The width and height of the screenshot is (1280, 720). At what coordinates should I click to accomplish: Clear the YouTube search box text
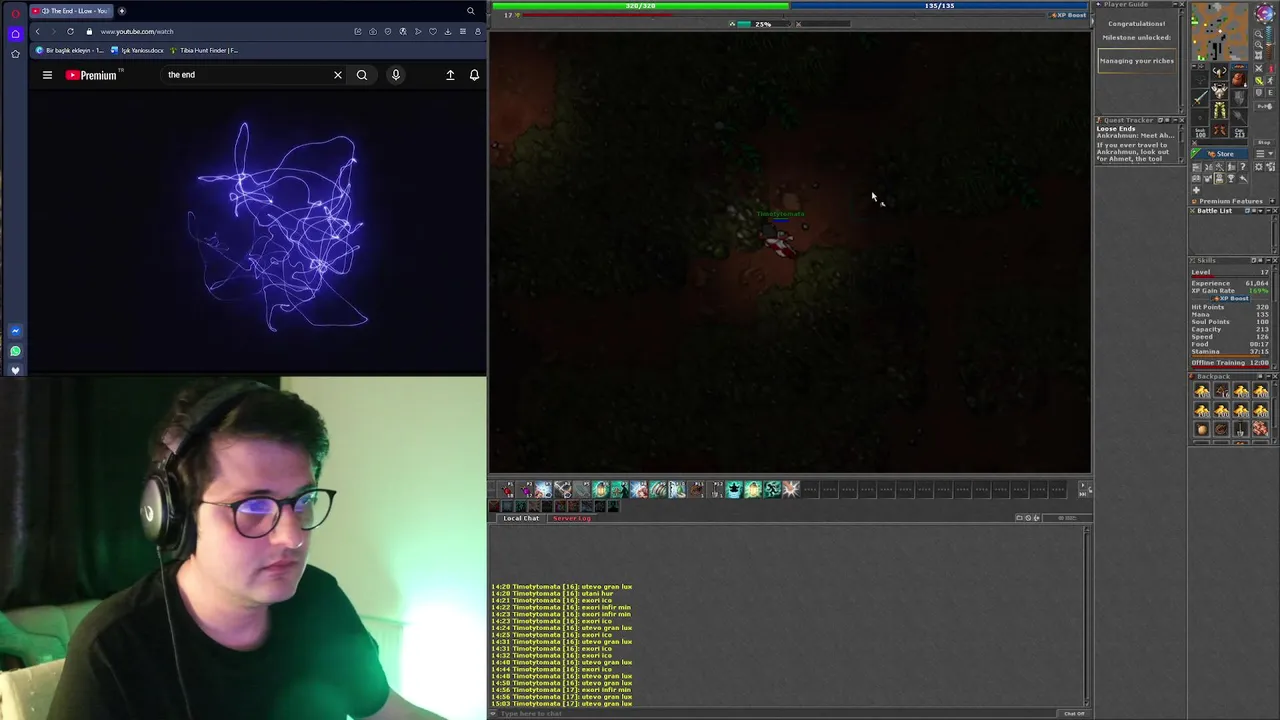[338, 75]
